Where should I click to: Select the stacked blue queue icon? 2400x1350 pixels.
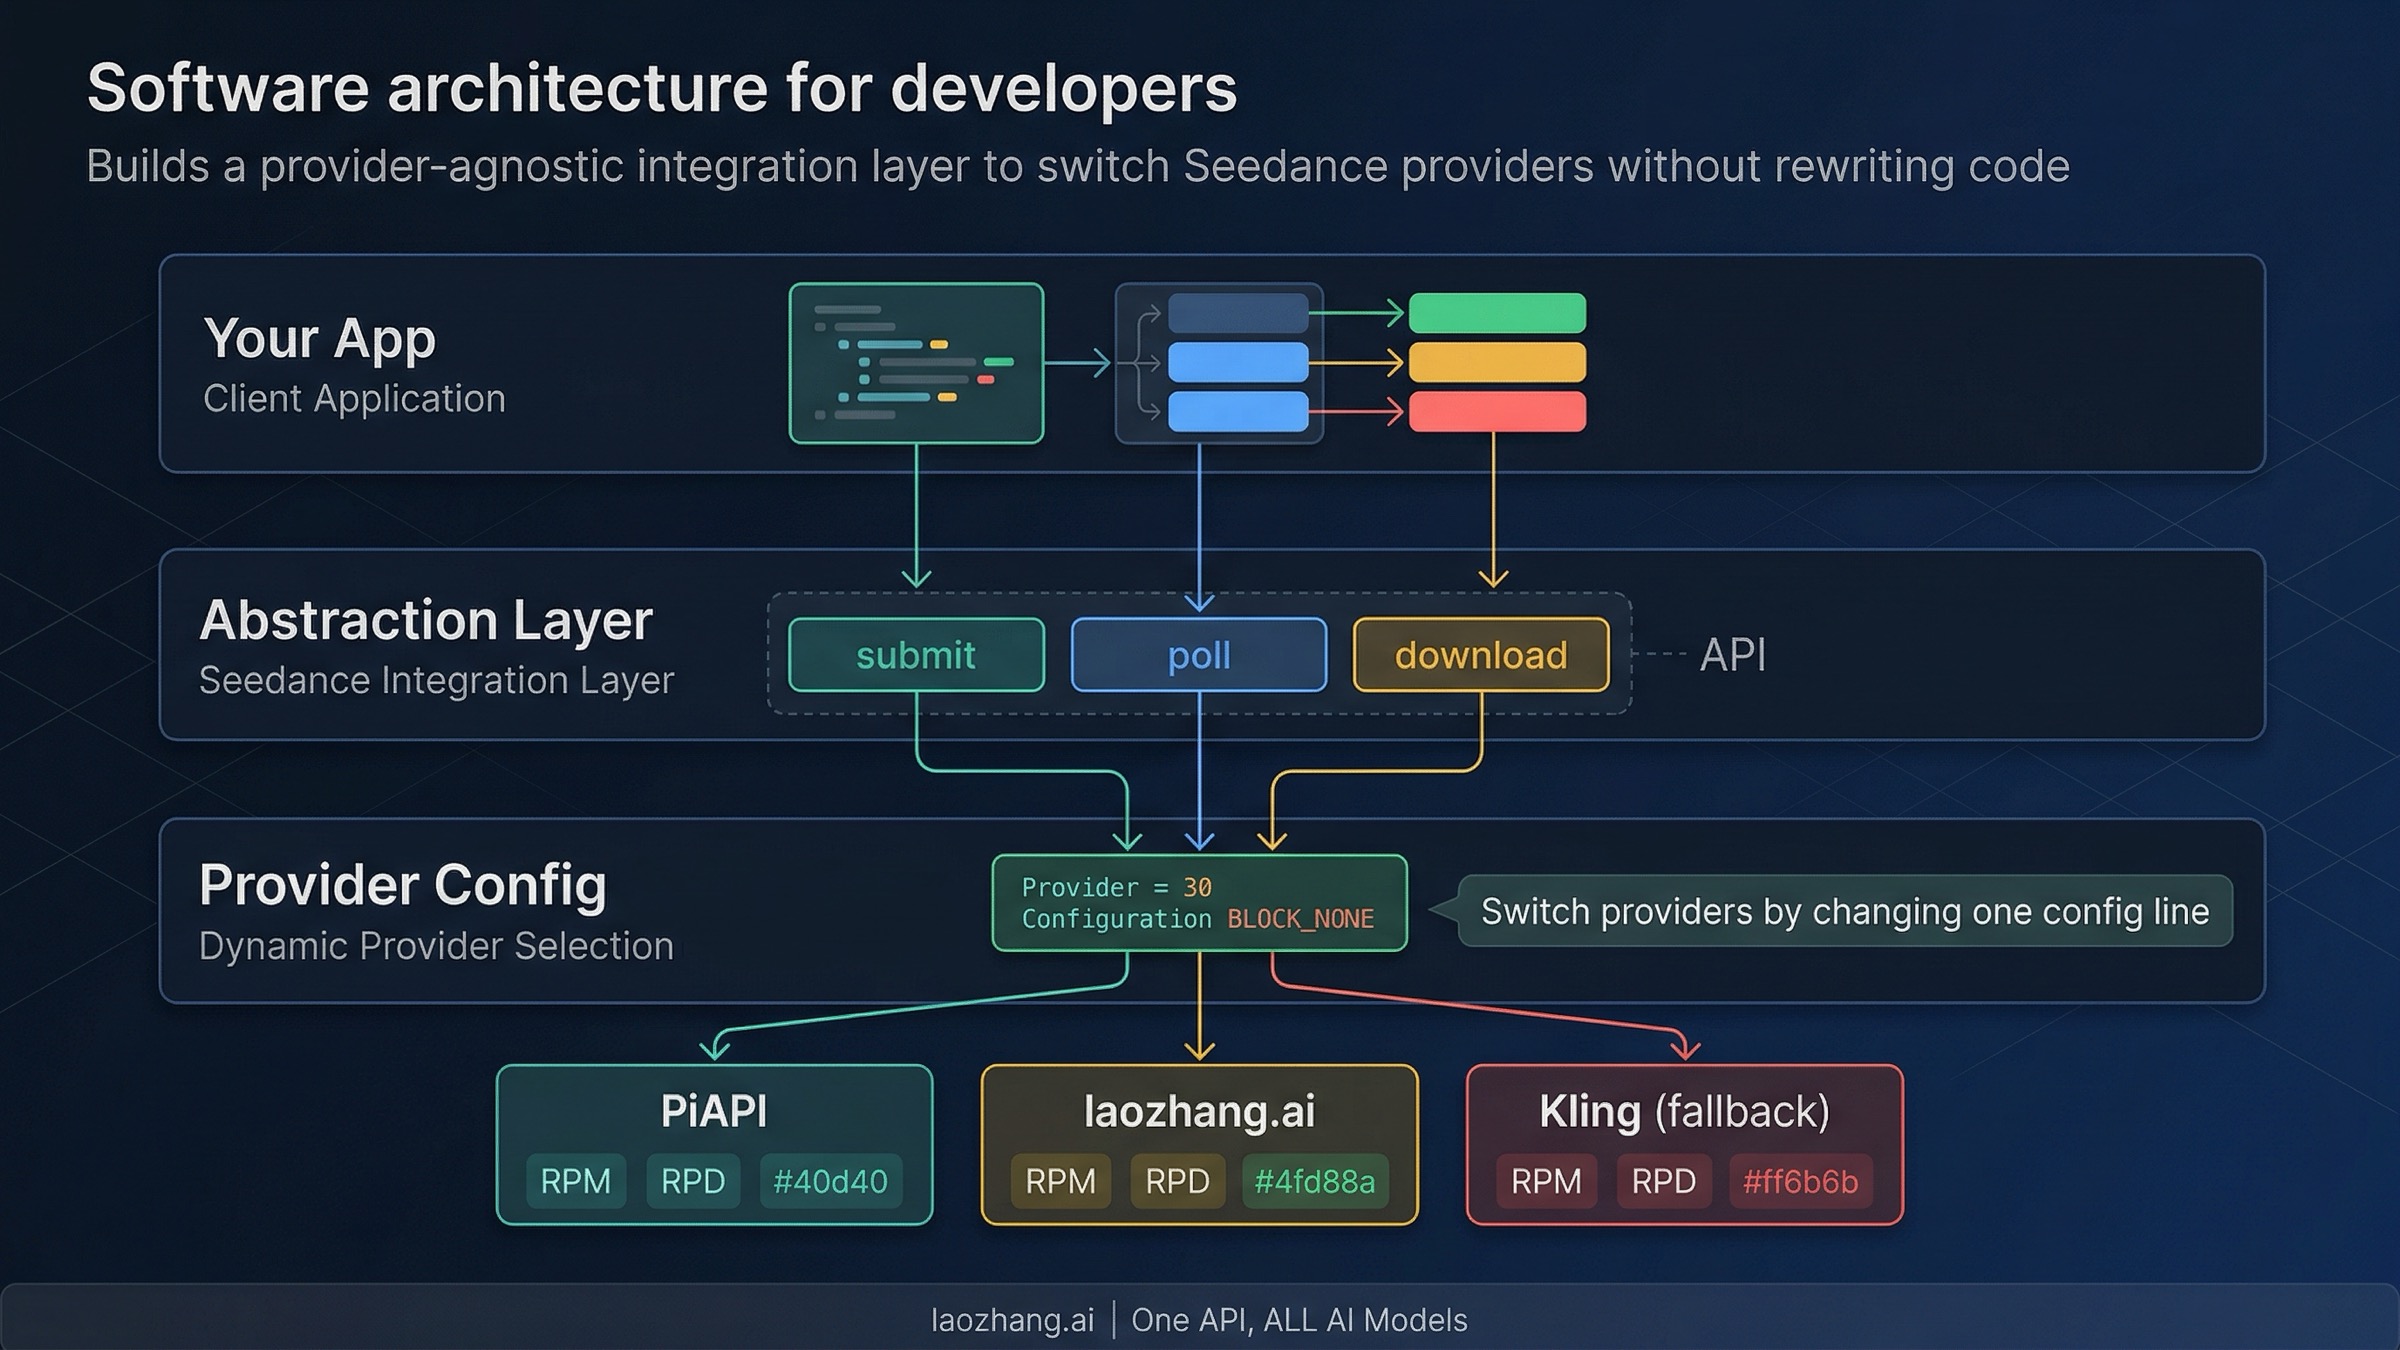pos(1218,363)
